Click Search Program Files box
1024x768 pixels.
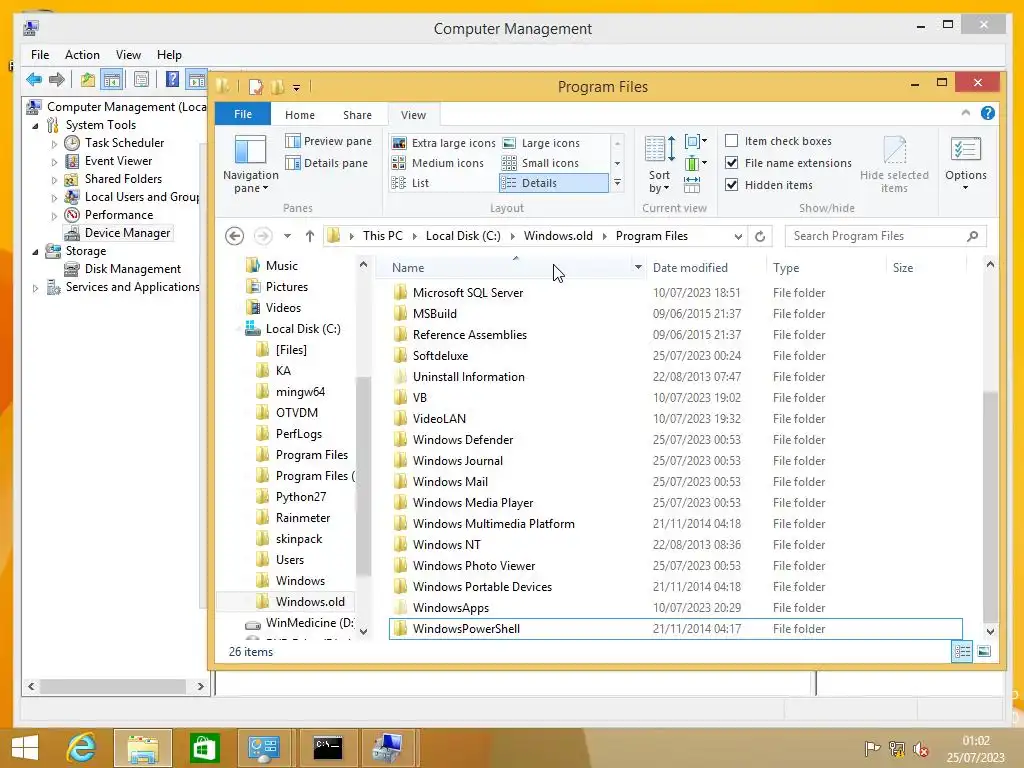886,236
